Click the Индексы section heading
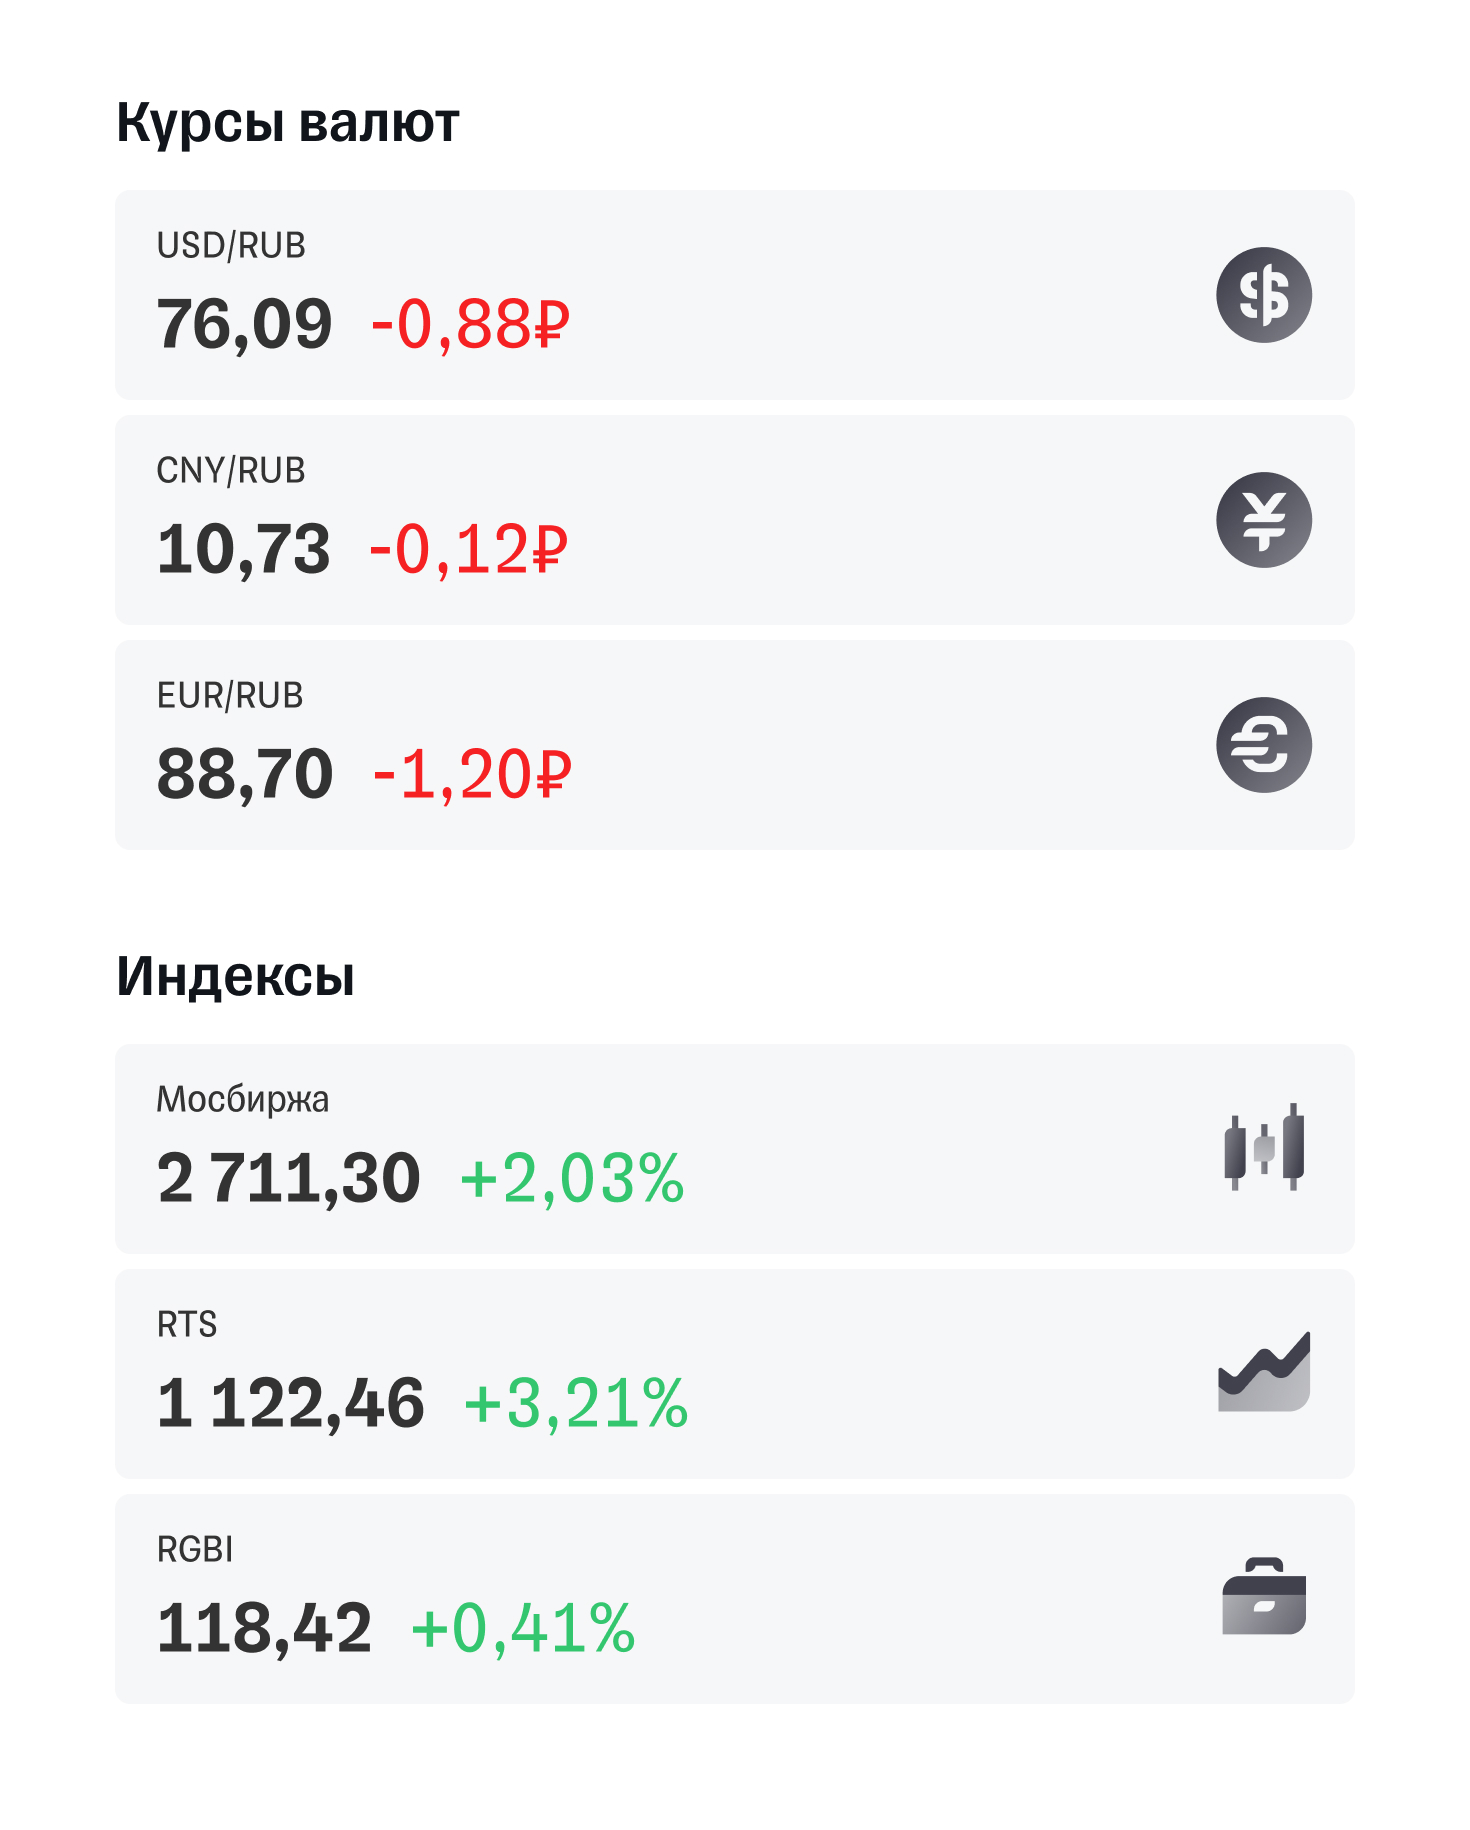 pyautogui.click(x=236, y=977)
